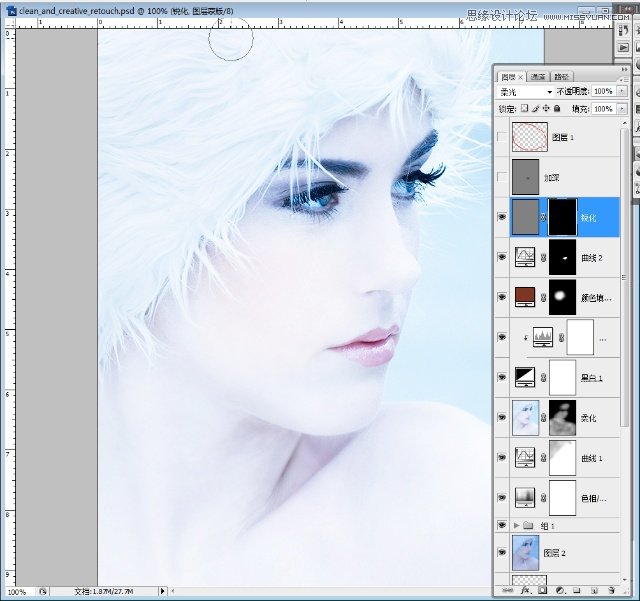Click the status bar document icon beside zoom
This screenshot has height=601, width=640.
[x=43, y=591]
